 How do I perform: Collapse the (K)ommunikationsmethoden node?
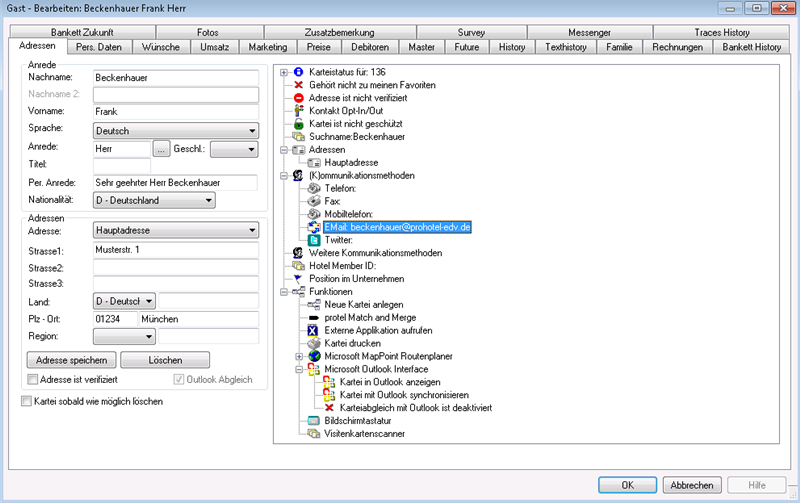tap(284, 176)
